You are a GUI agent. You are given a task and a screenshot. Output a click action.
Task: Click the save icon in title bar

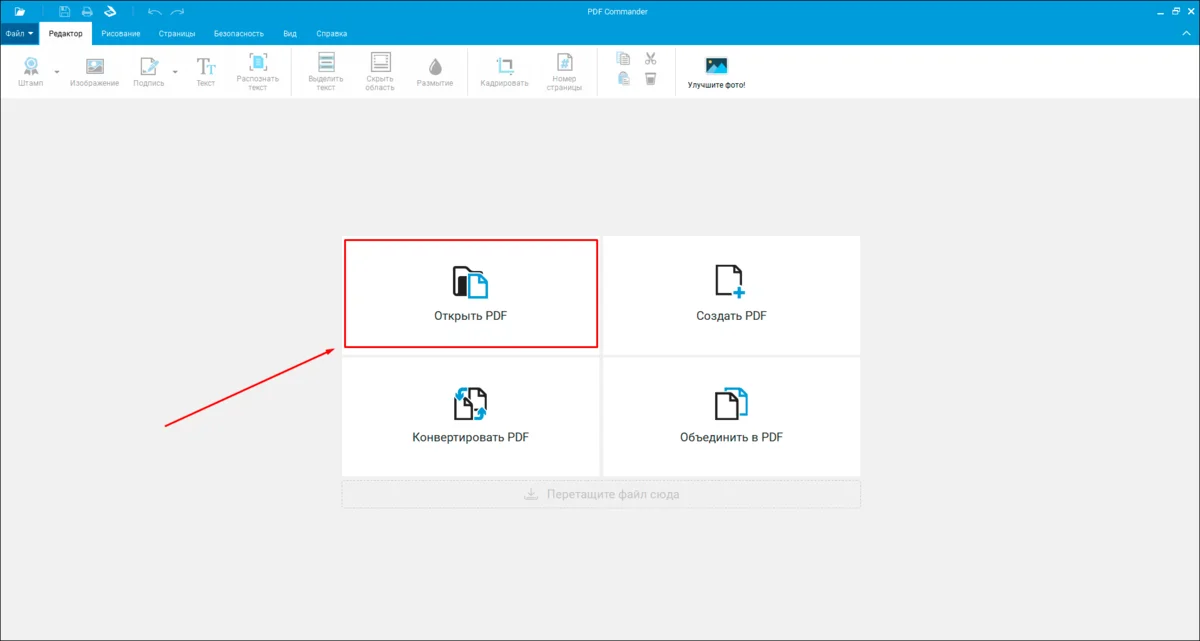point(65,11)
